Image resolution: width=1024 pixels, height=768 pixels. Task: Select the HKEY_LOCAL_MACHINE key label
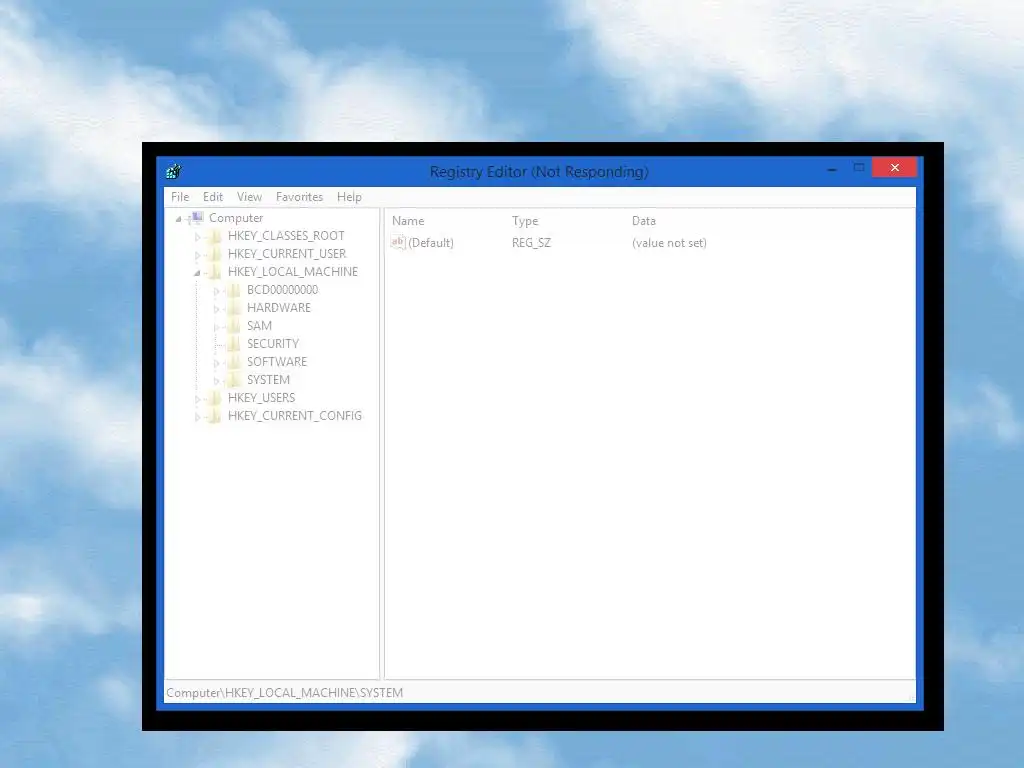pyautogui.click(x=293, y=272)
